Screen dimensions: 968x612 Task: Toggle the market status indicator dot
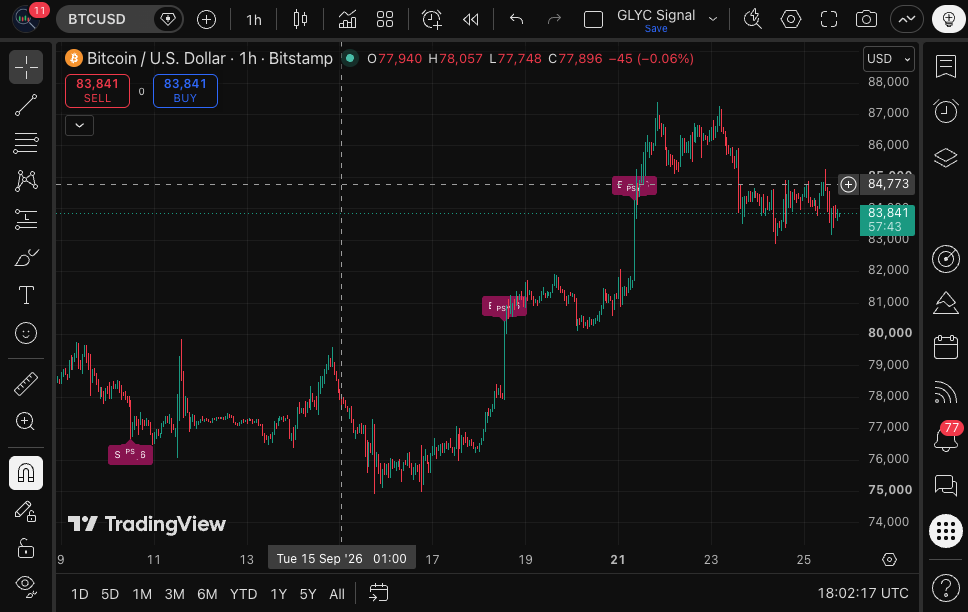(350, 59)
